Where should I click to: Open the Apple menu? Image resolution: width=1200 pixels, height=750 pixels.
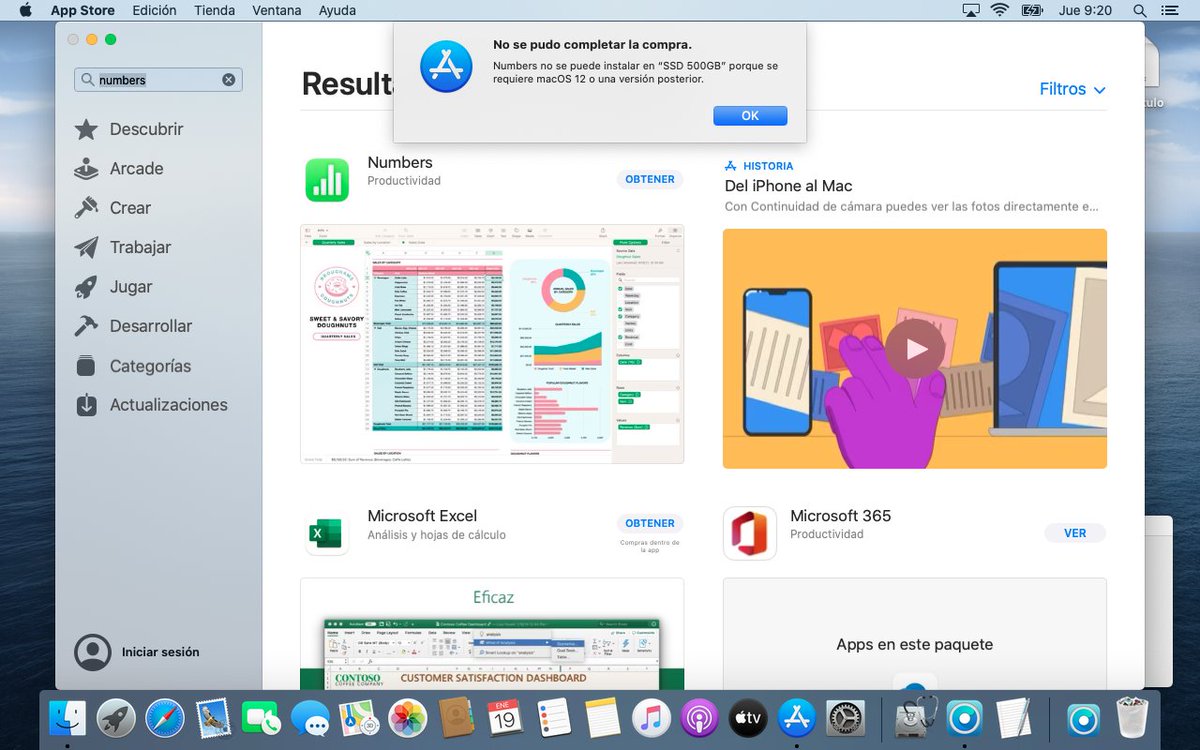tap(25, 10)
